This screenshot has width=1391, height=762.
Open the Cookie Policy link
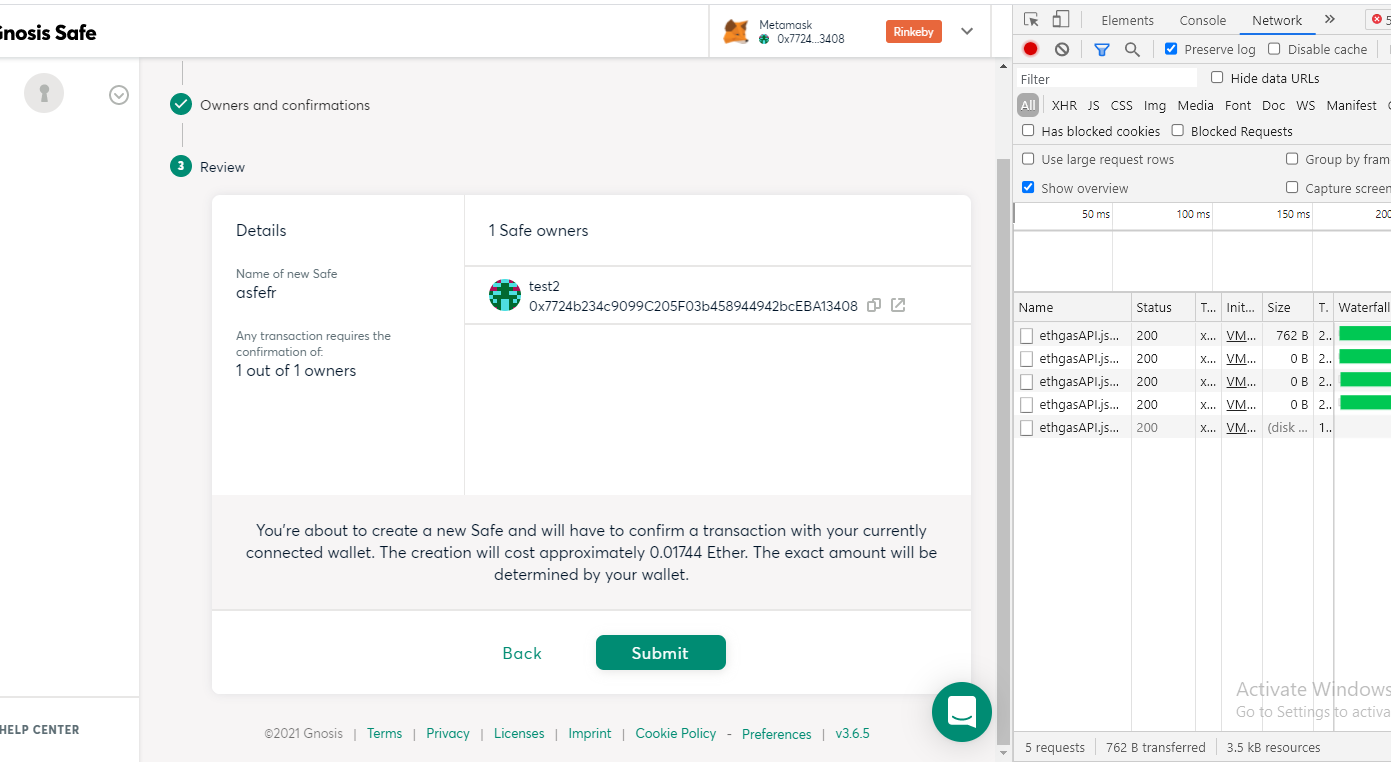675,733
